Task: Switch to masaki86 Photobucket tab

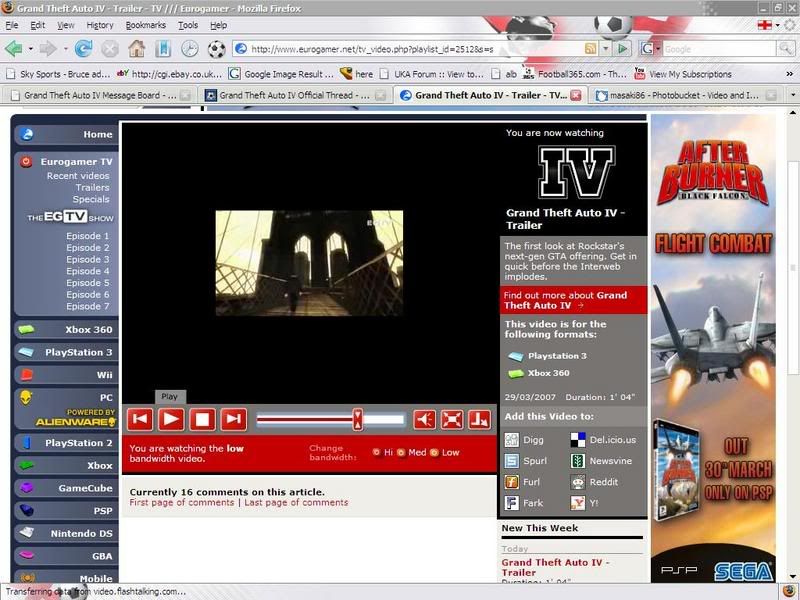Action: [x=686, y=95]
